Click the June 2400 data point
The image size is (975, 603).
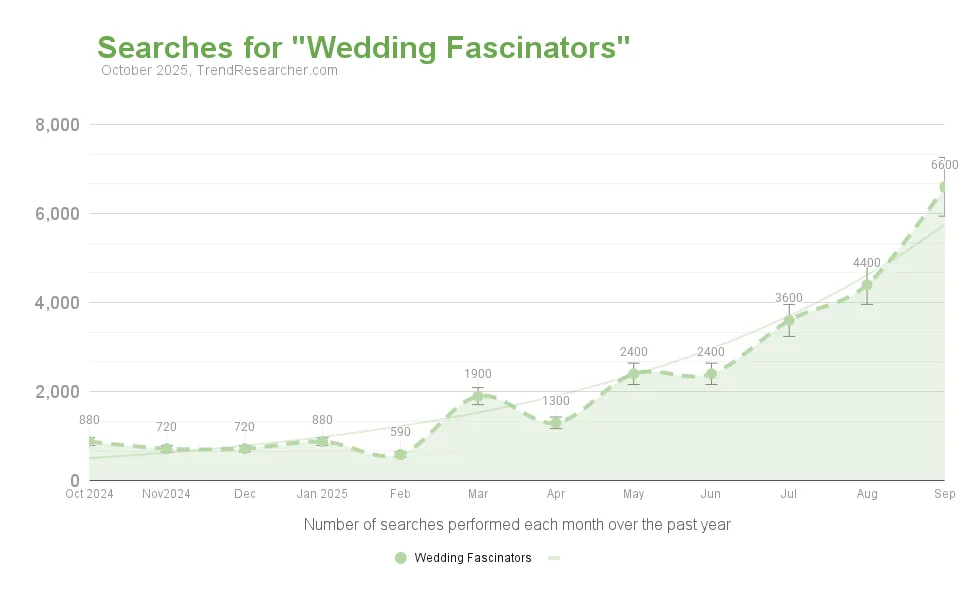pyautogui.click(x=711, y=374)
